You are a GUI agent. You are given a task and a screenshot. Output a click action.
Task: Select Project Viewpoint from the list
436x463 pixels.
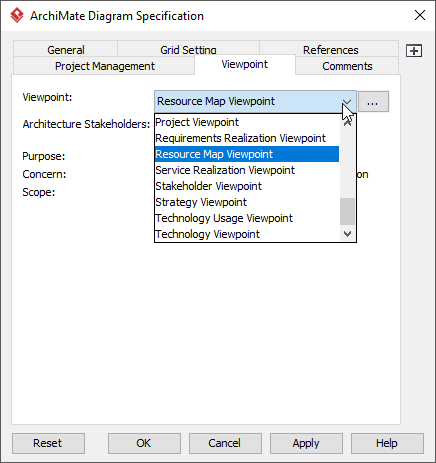[x=247, y=122]
